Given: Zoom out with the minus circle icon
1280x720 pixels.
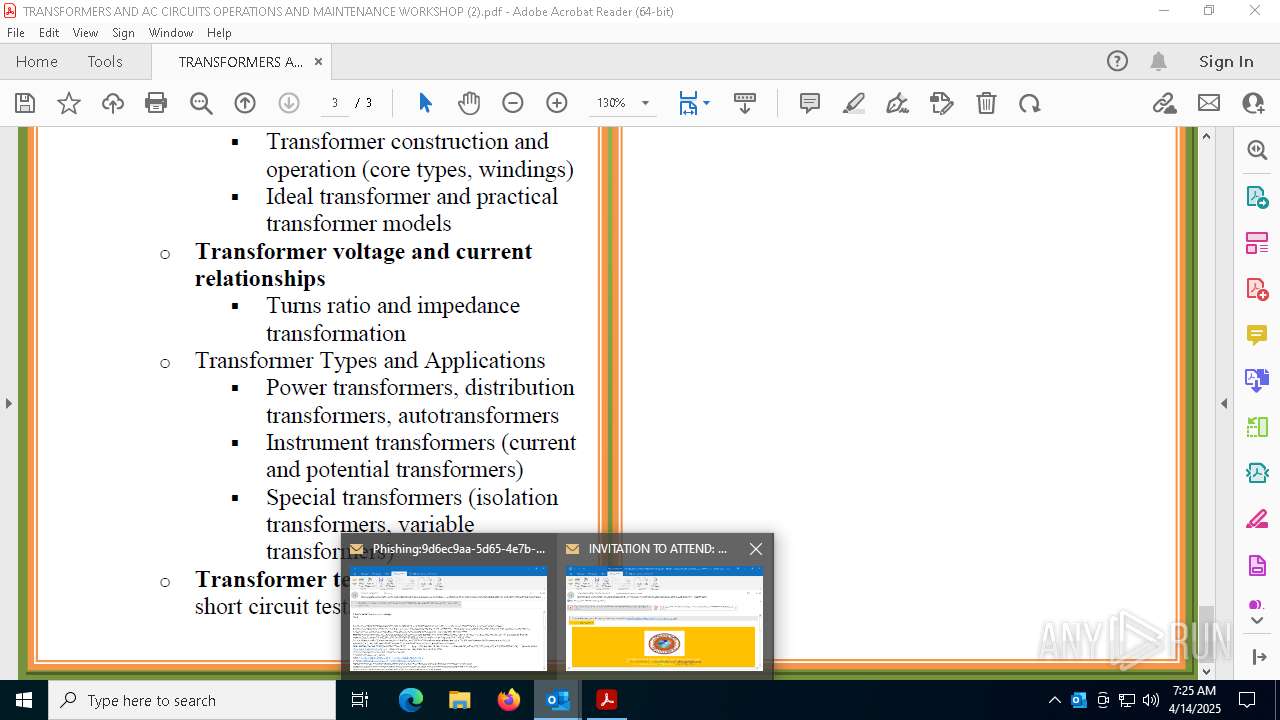Looking at the screenshot, I should (513, 103).
